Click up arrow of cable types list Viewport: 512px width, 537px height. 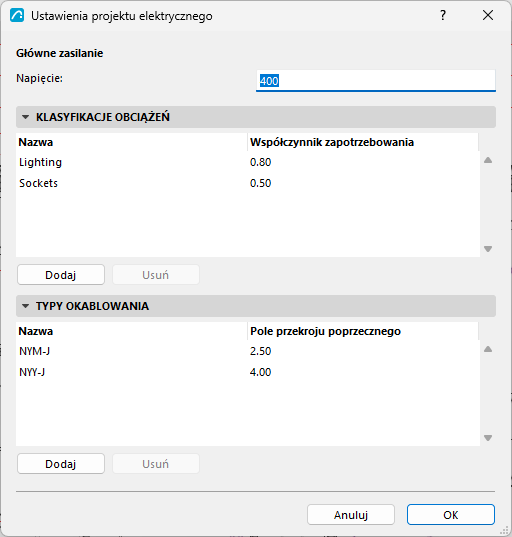click(488, 349)
